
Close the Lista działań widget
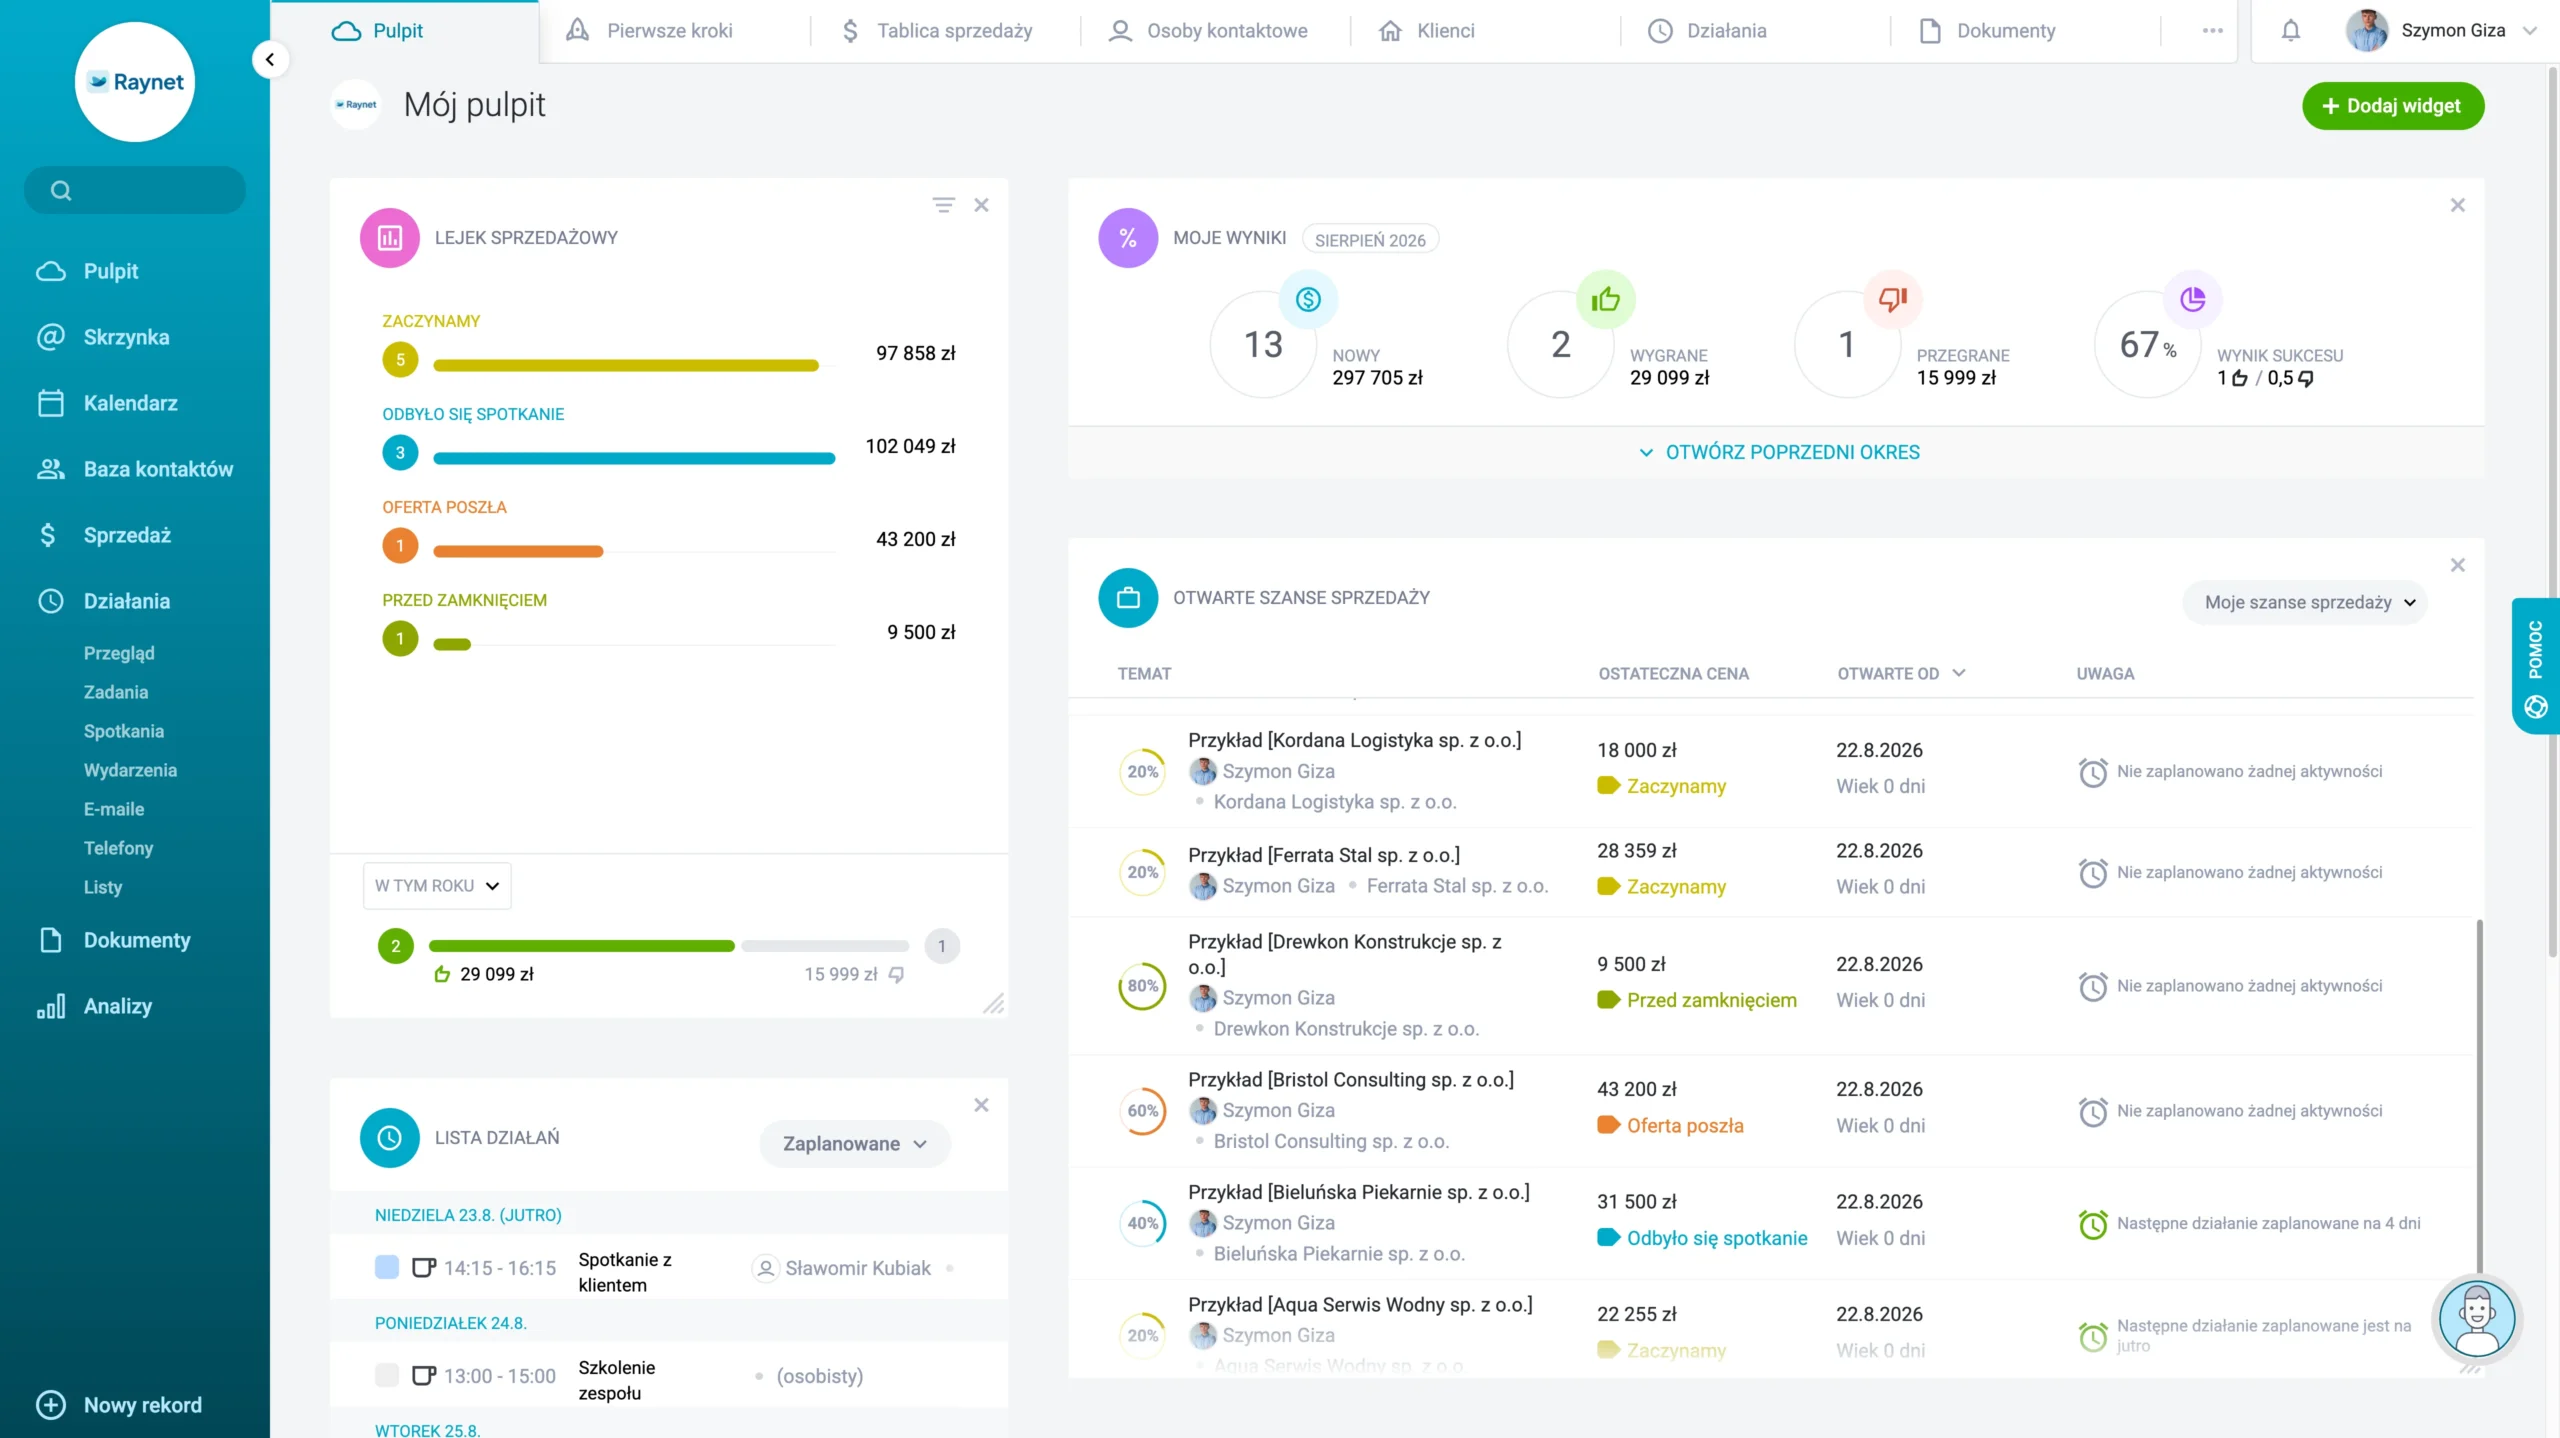coord(981,1105)
